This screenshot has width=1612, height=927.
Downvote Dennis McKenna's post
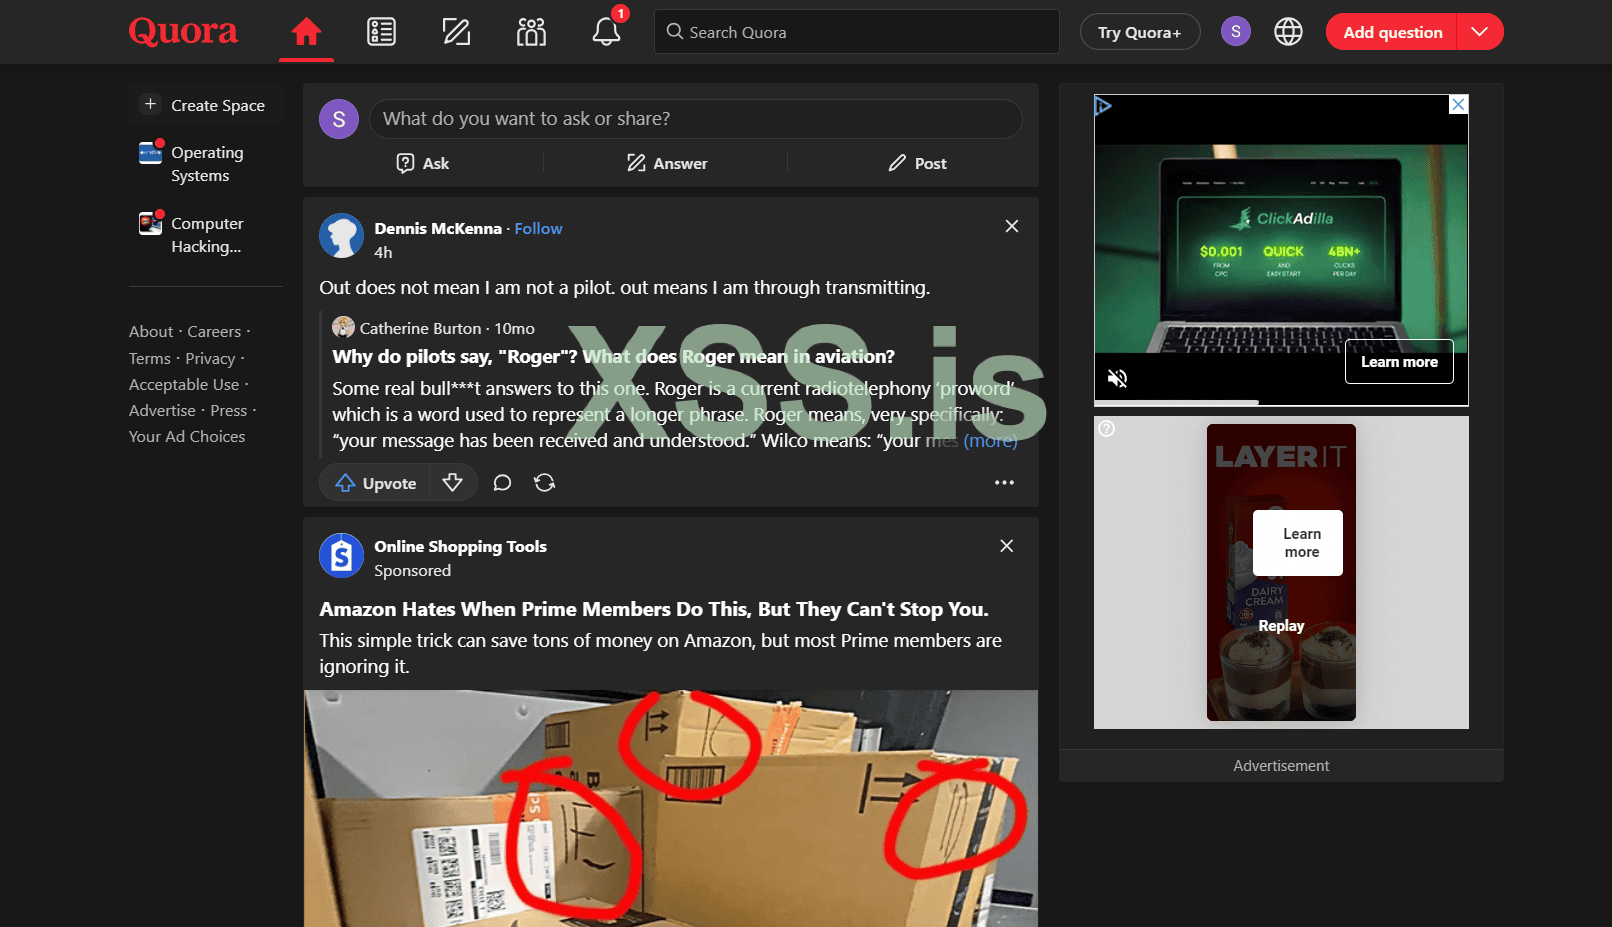453,483
